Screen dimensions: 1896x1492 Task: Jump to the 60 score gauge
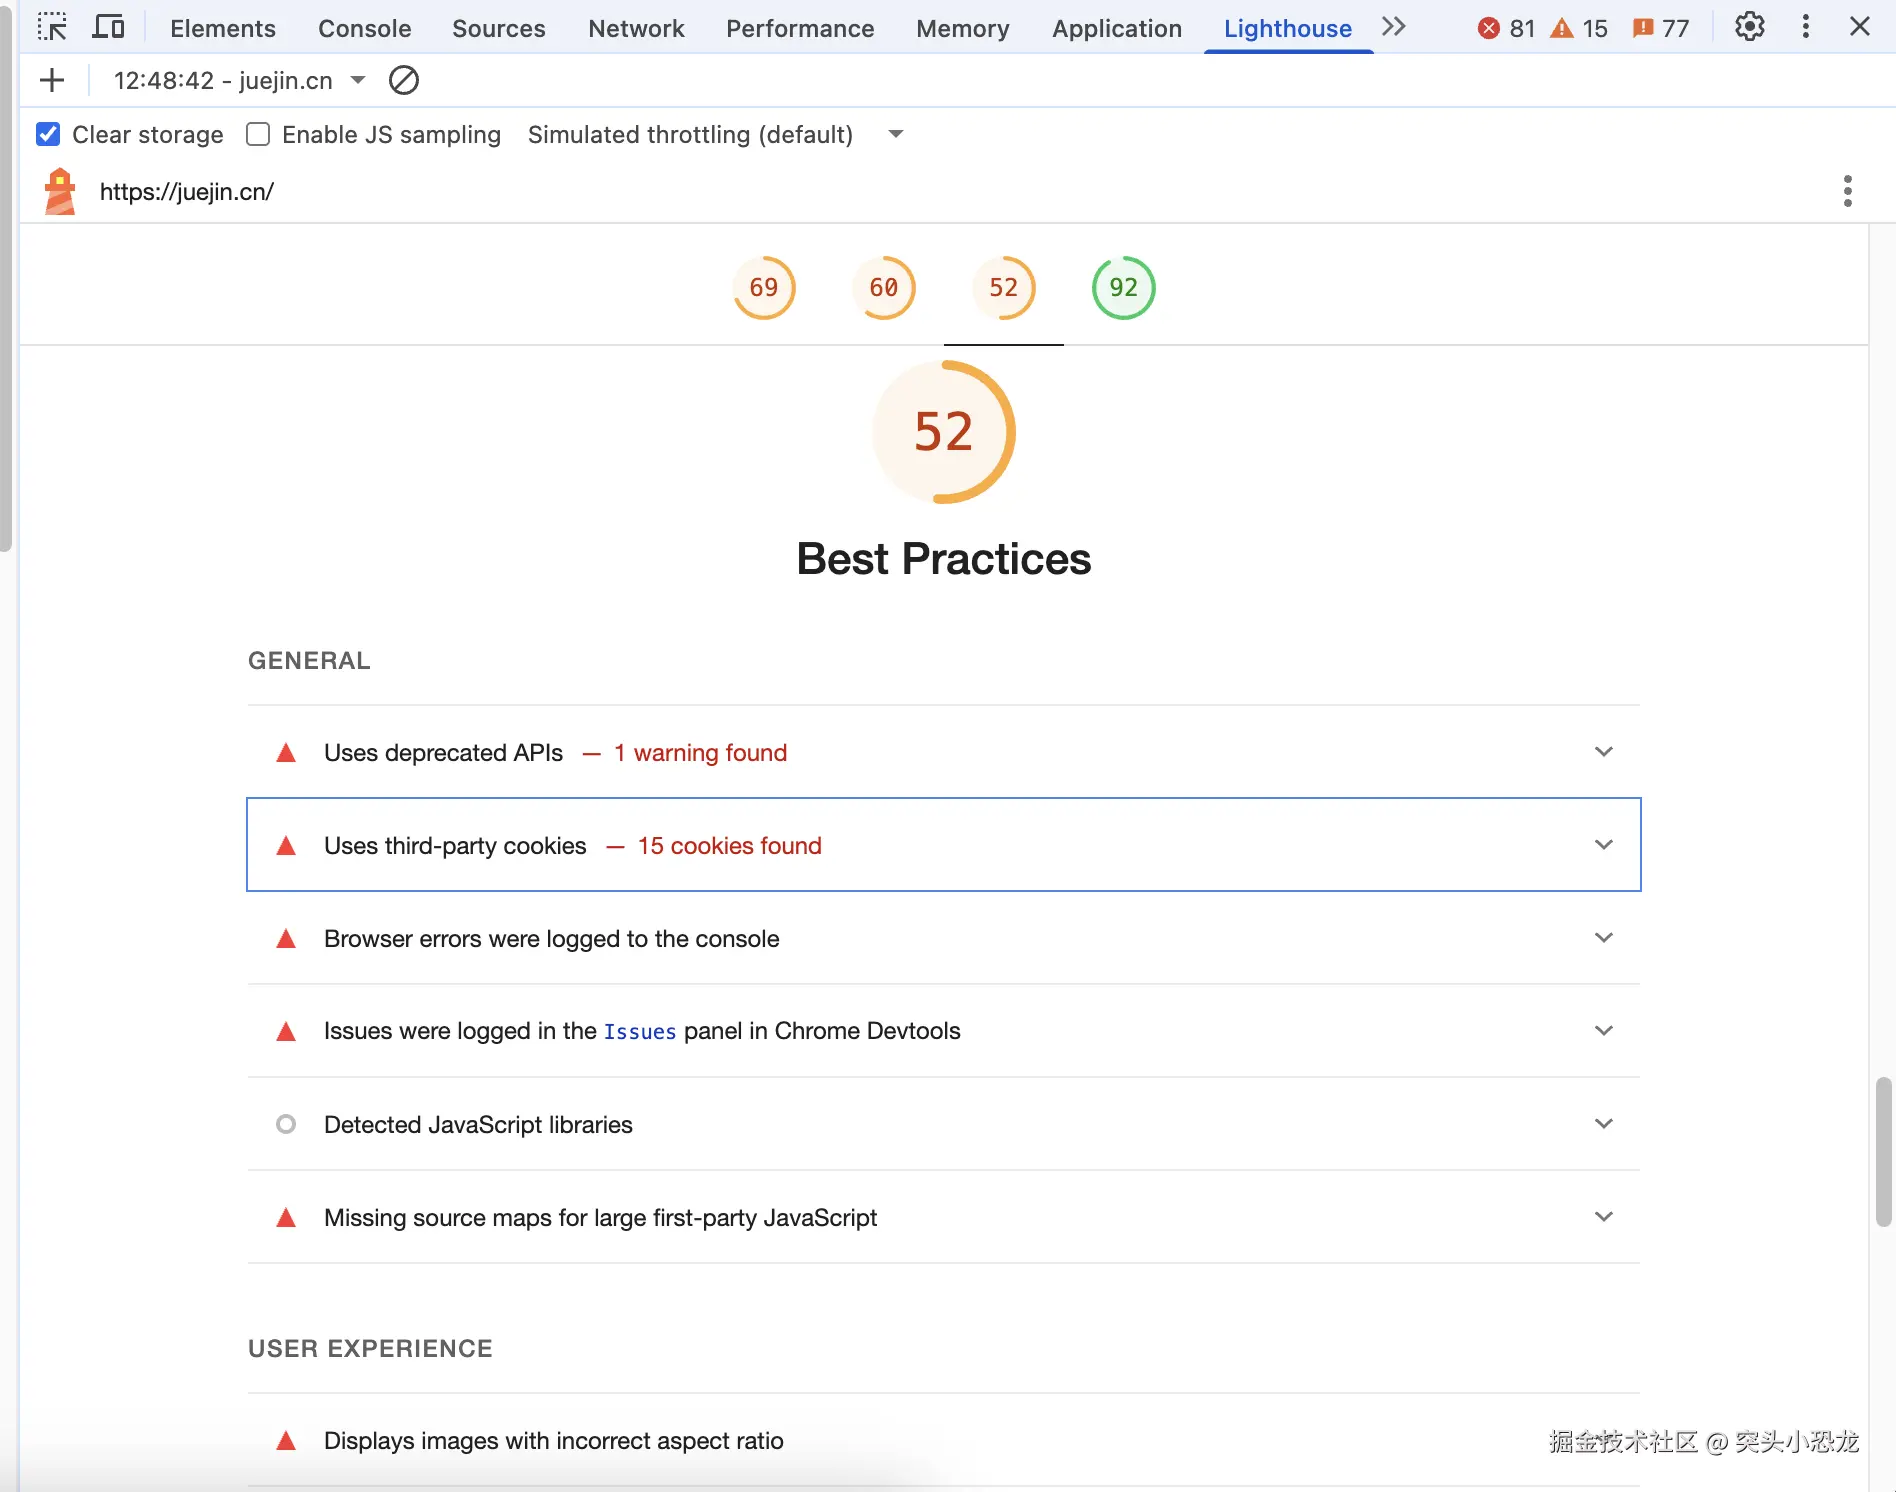pos(884,288)
